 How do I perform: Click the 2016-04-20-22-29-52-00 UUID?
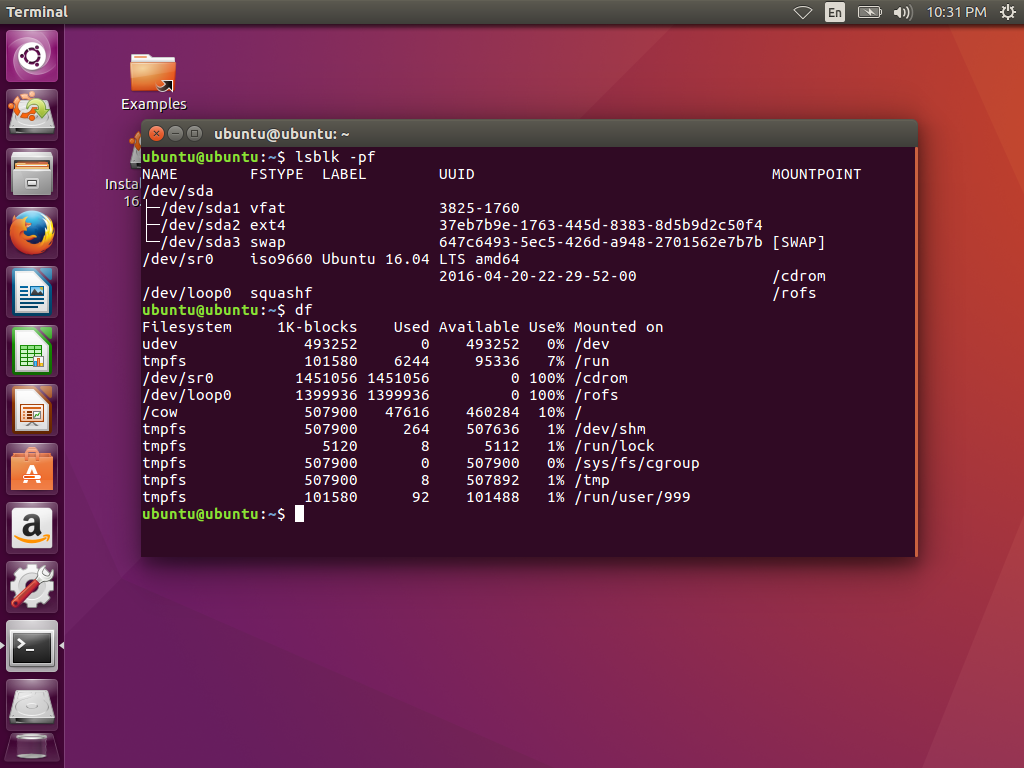(537, 276)
